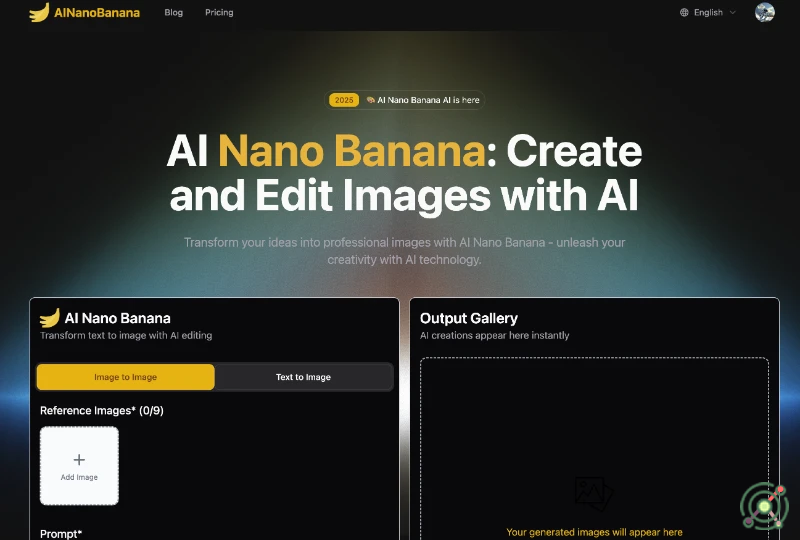Click the dashed Output Gallery preview area
The height and width of the screenshot is (540, 800).
coord(594,430)
